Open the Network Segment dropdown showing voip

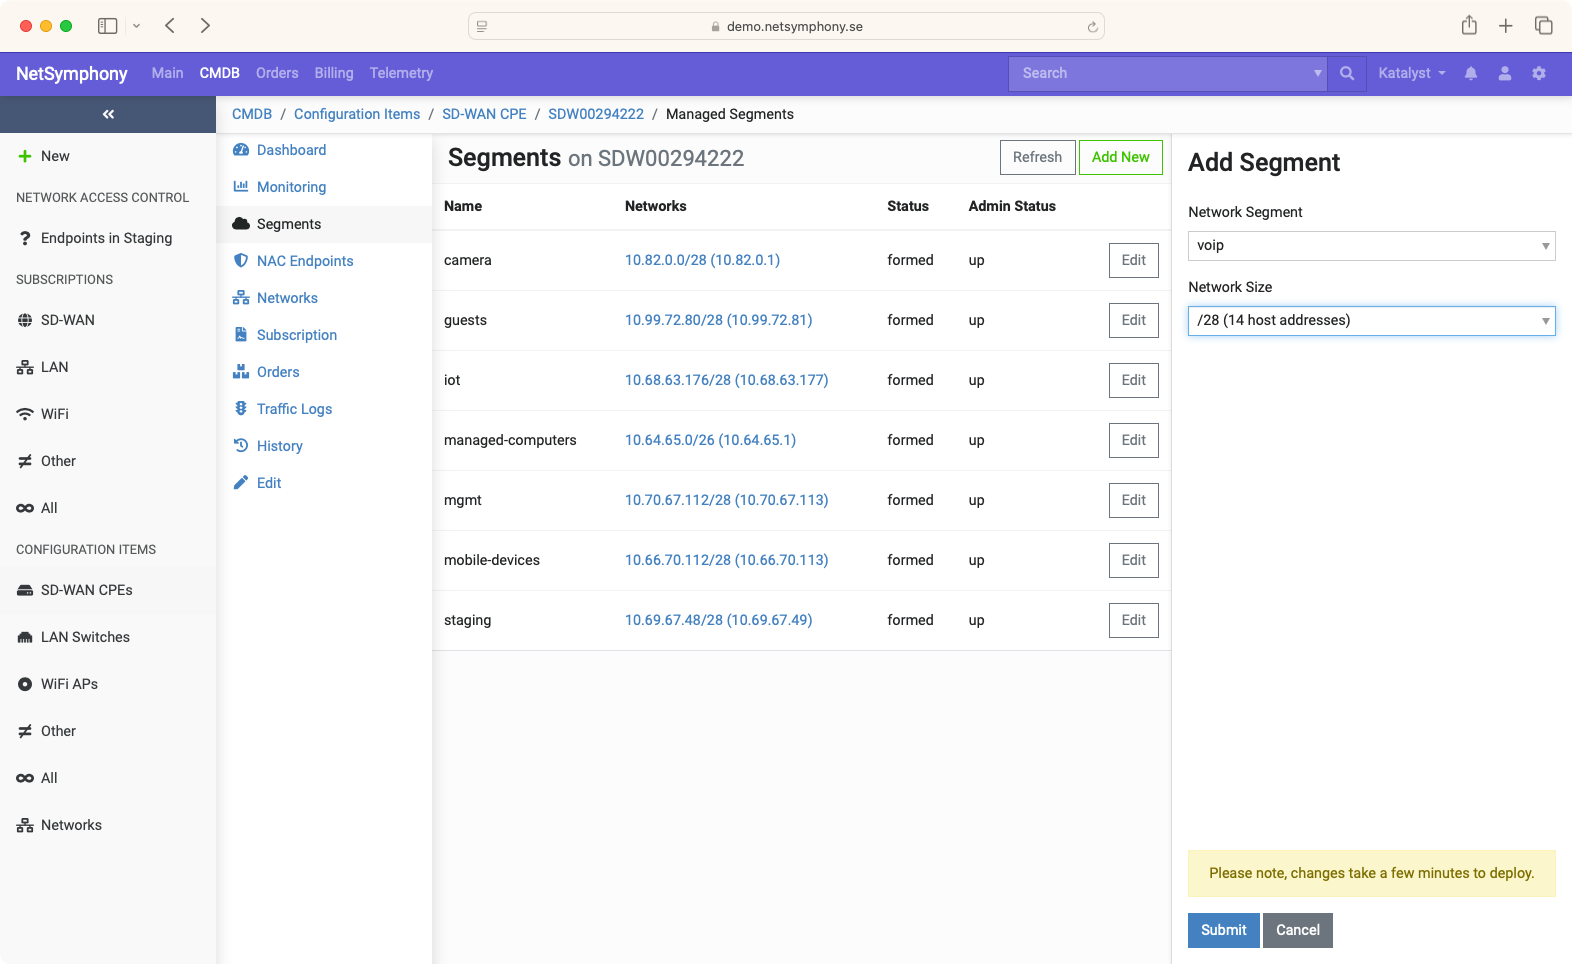click(1372, 246)
